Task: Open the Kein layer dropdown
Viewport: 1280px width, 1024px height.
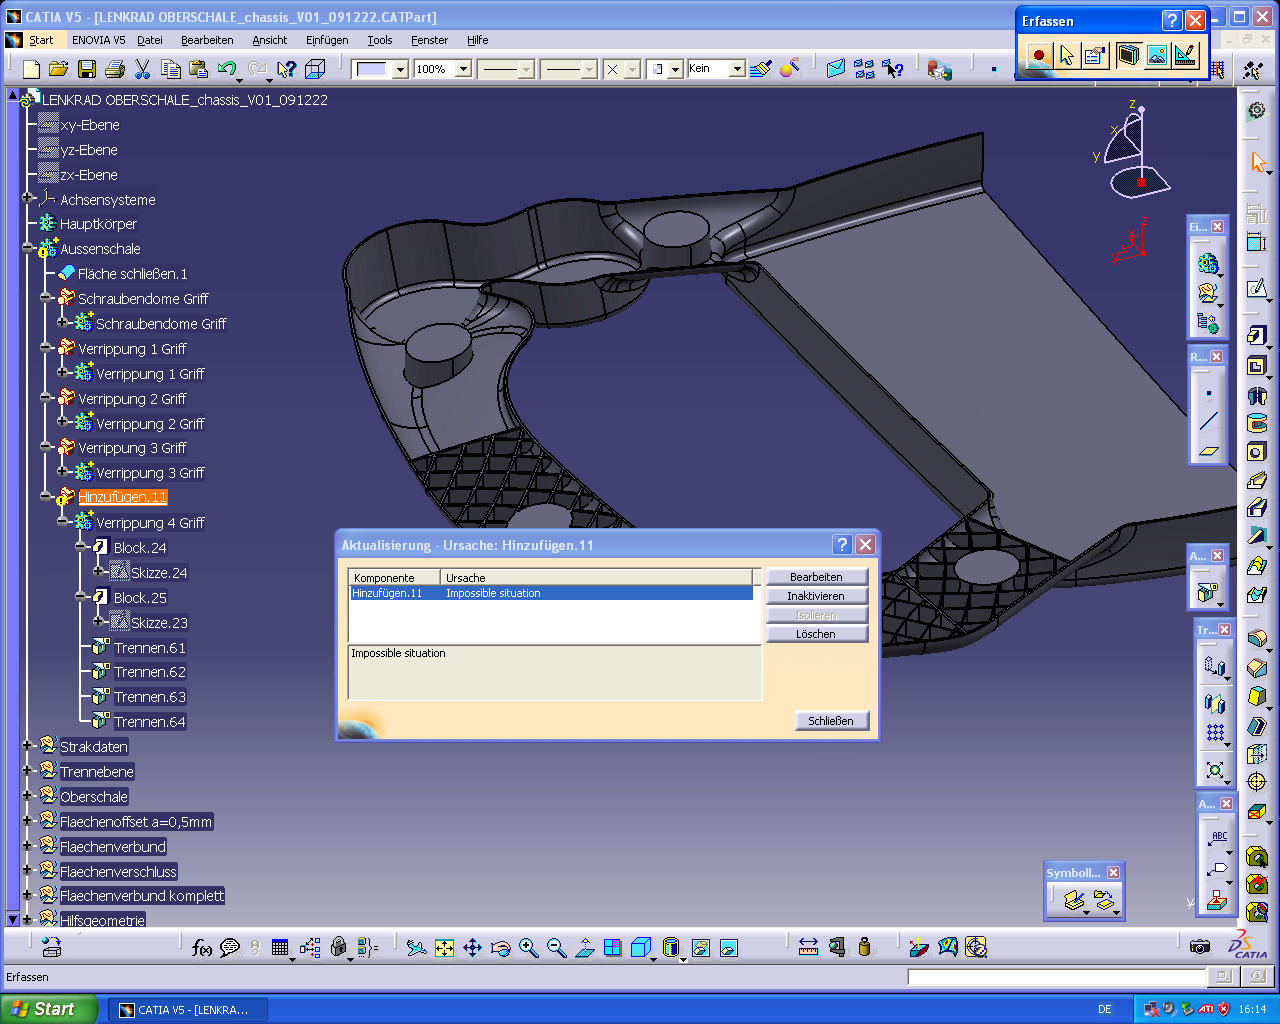Action: click(737, 69)
